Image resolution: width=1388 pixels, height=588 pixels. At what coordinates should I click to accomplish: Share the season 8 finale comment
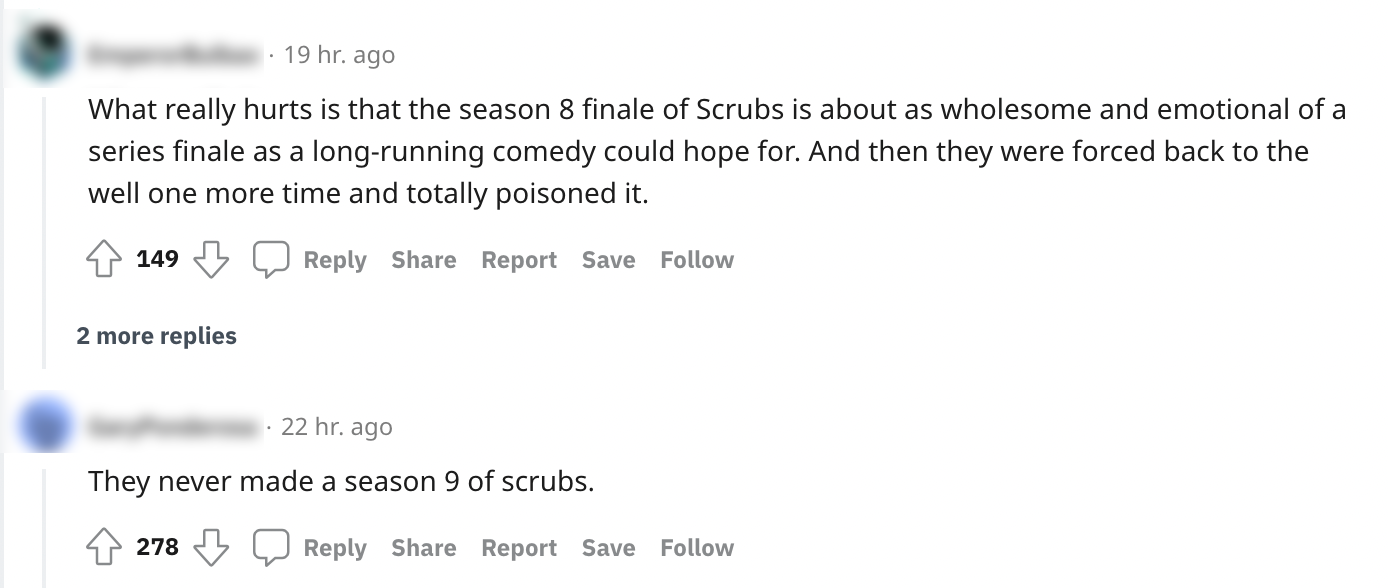(423, 260)
